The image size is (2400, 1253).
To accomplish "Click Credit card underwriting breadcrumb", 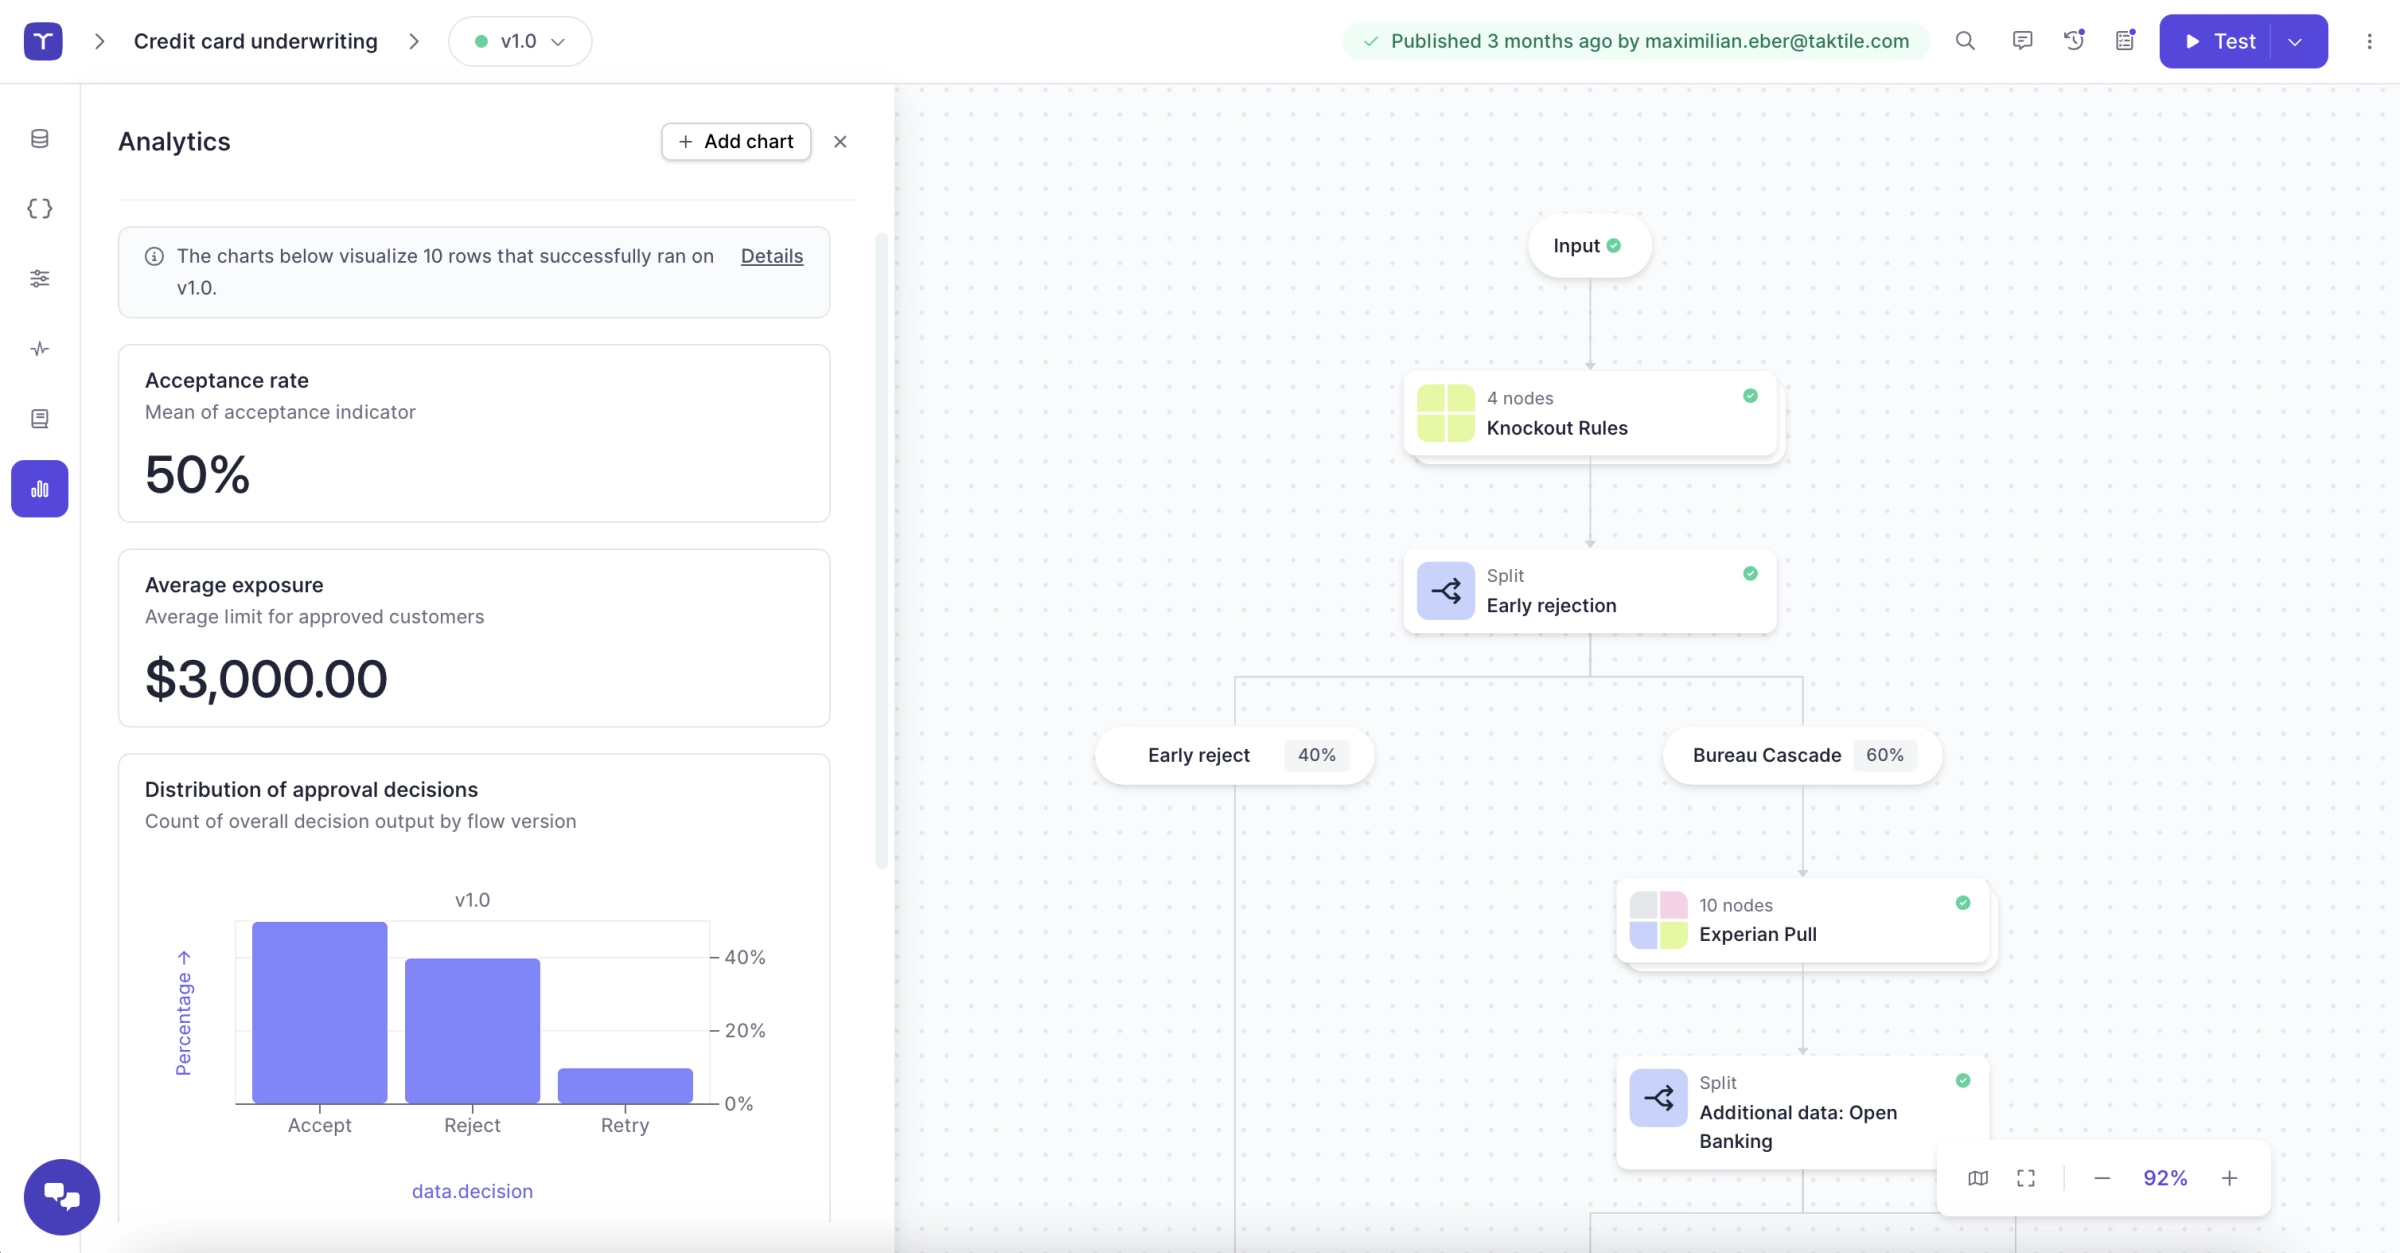I will 256,41.
